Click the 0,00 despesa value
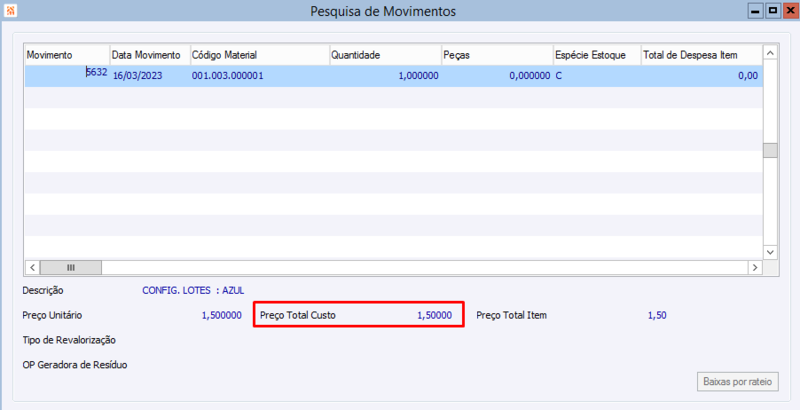The width and height of the screenshot is (800, 410). tap(748, 75)
